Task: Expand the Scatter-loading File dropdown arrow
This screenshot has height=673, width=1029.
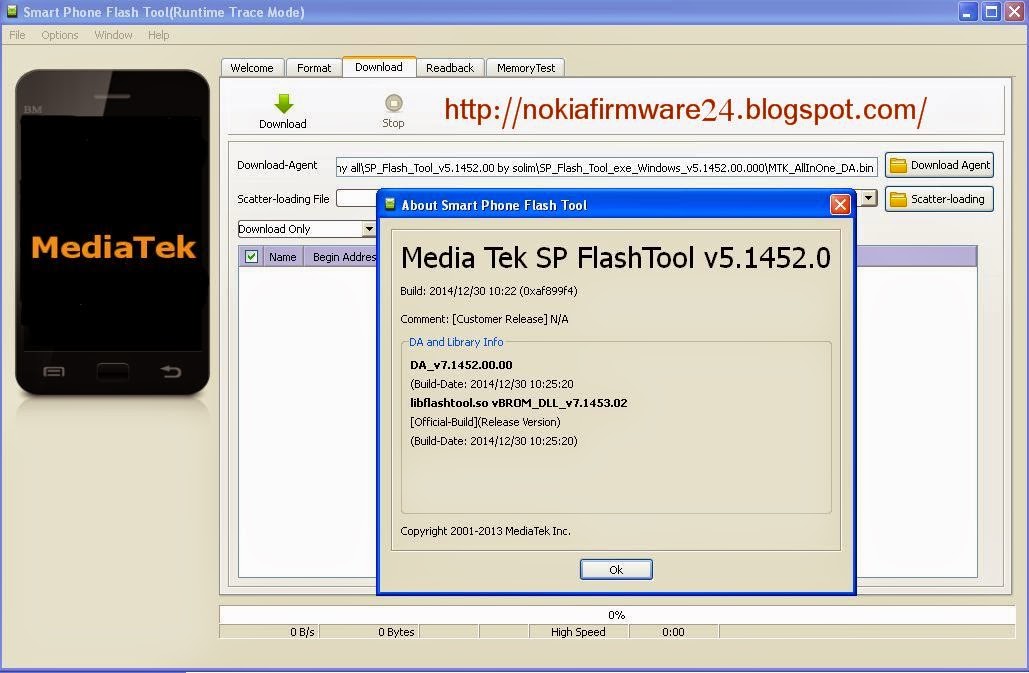Action: pyautogui.click(x=868, y=197)
